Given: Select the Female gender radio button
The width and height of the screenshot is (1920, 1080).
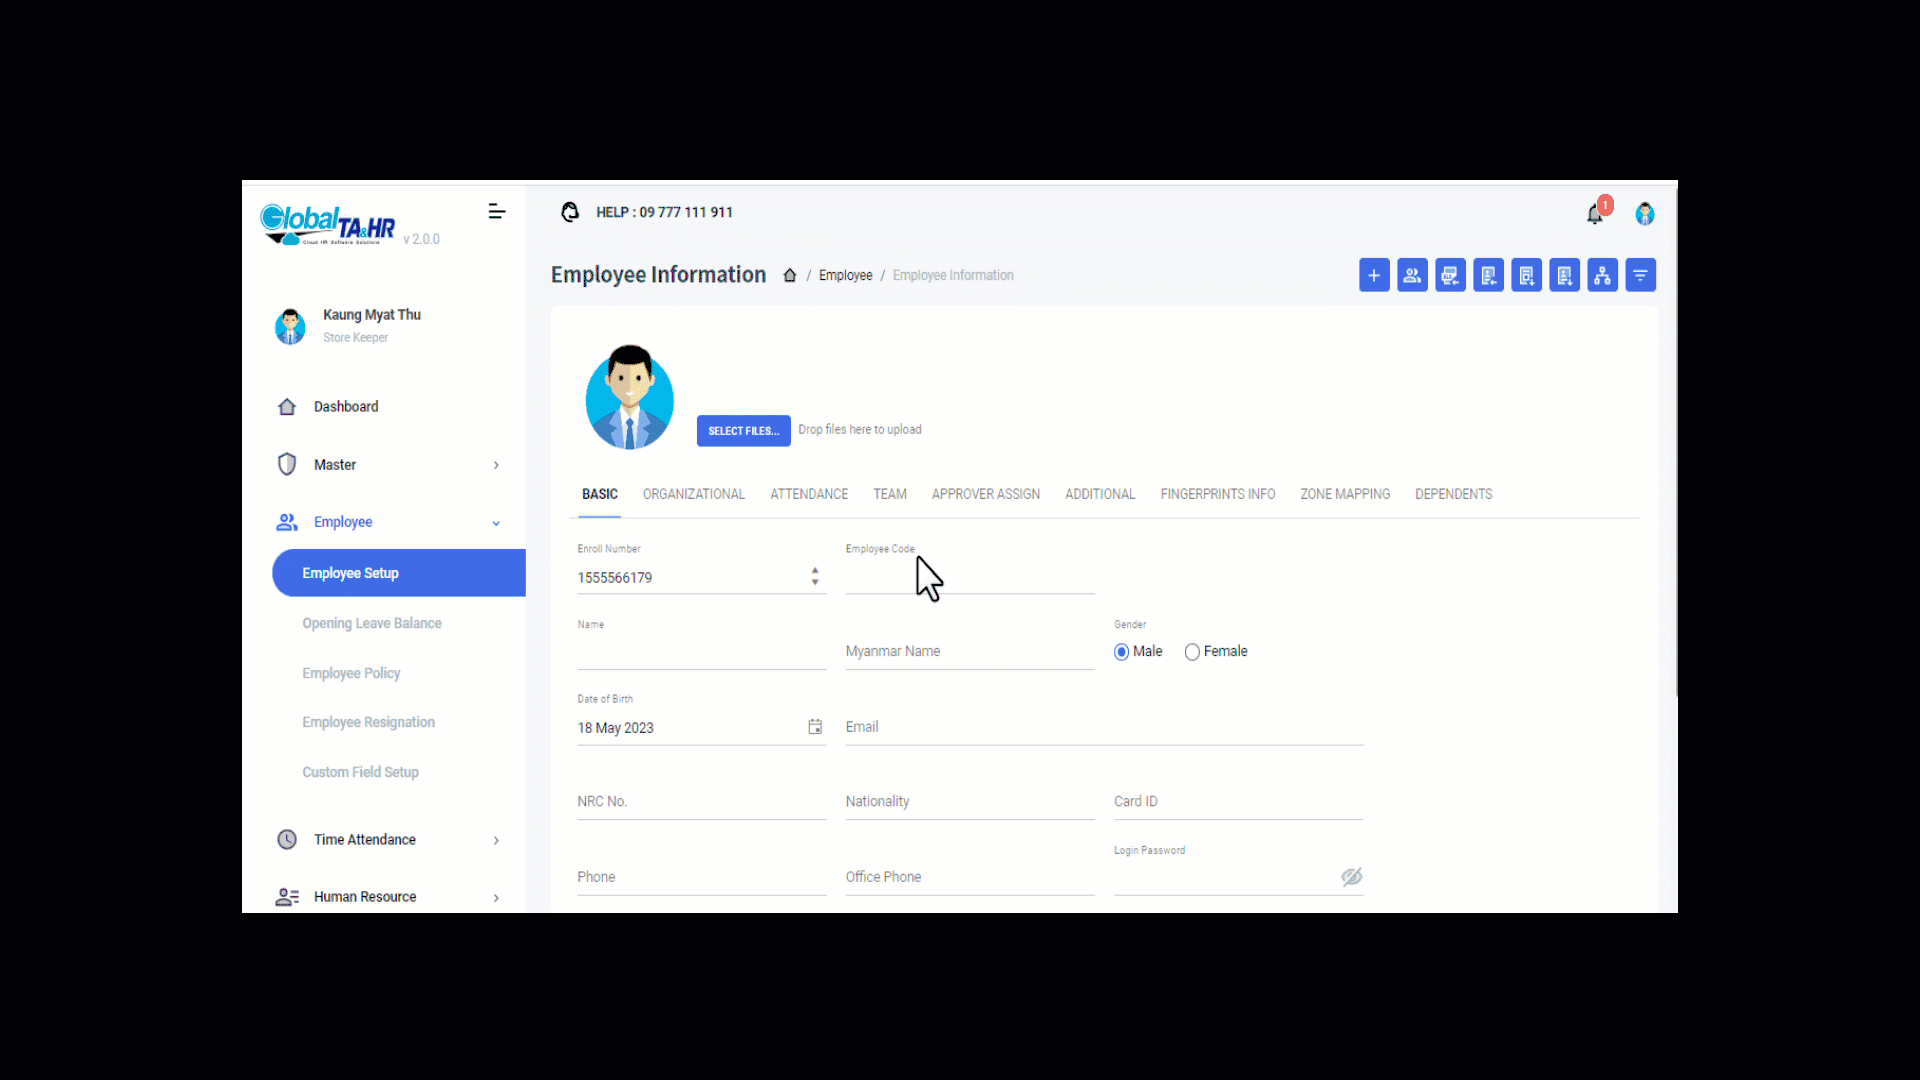Looking at the screenshot, I should coord(1192,652).
